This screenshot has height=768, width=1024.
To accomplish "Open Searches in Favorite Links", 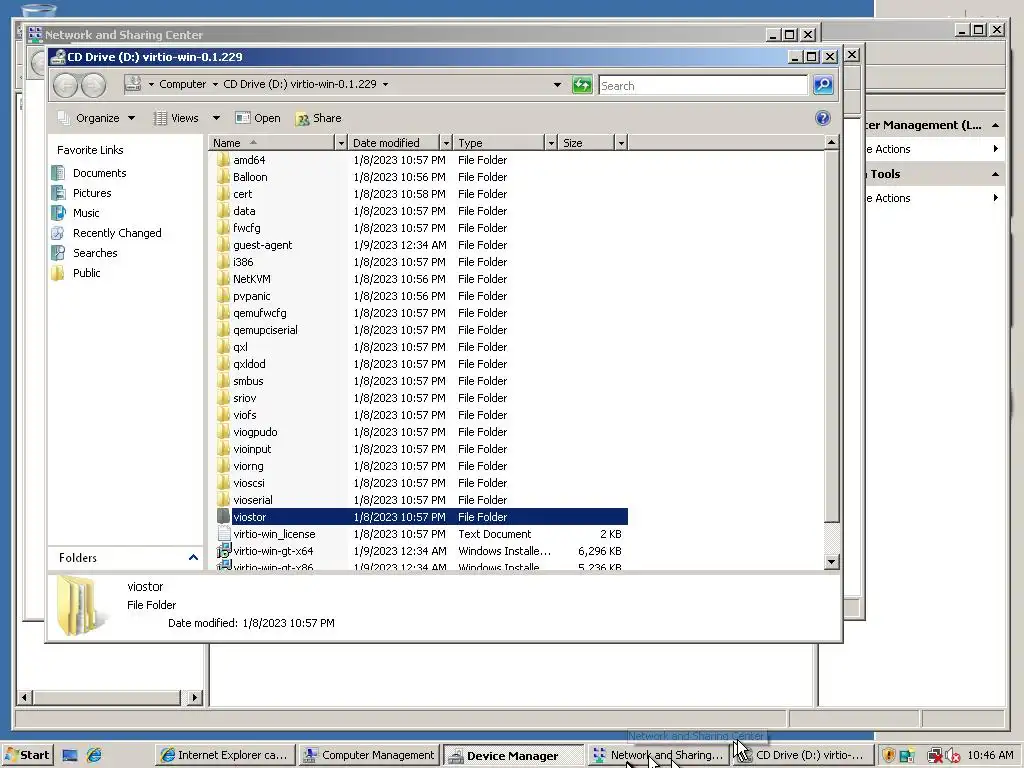I will [x=95, y=253].
